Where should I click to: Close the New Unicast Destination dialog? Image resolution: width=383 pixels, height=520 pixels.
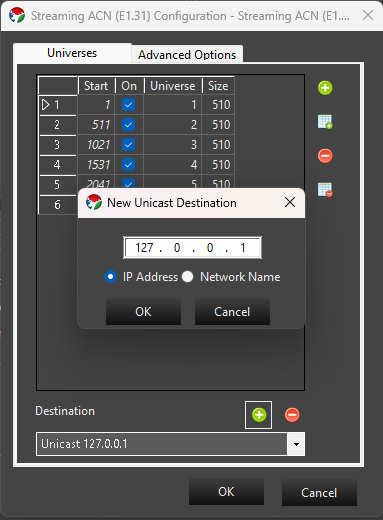click(290, 202)
